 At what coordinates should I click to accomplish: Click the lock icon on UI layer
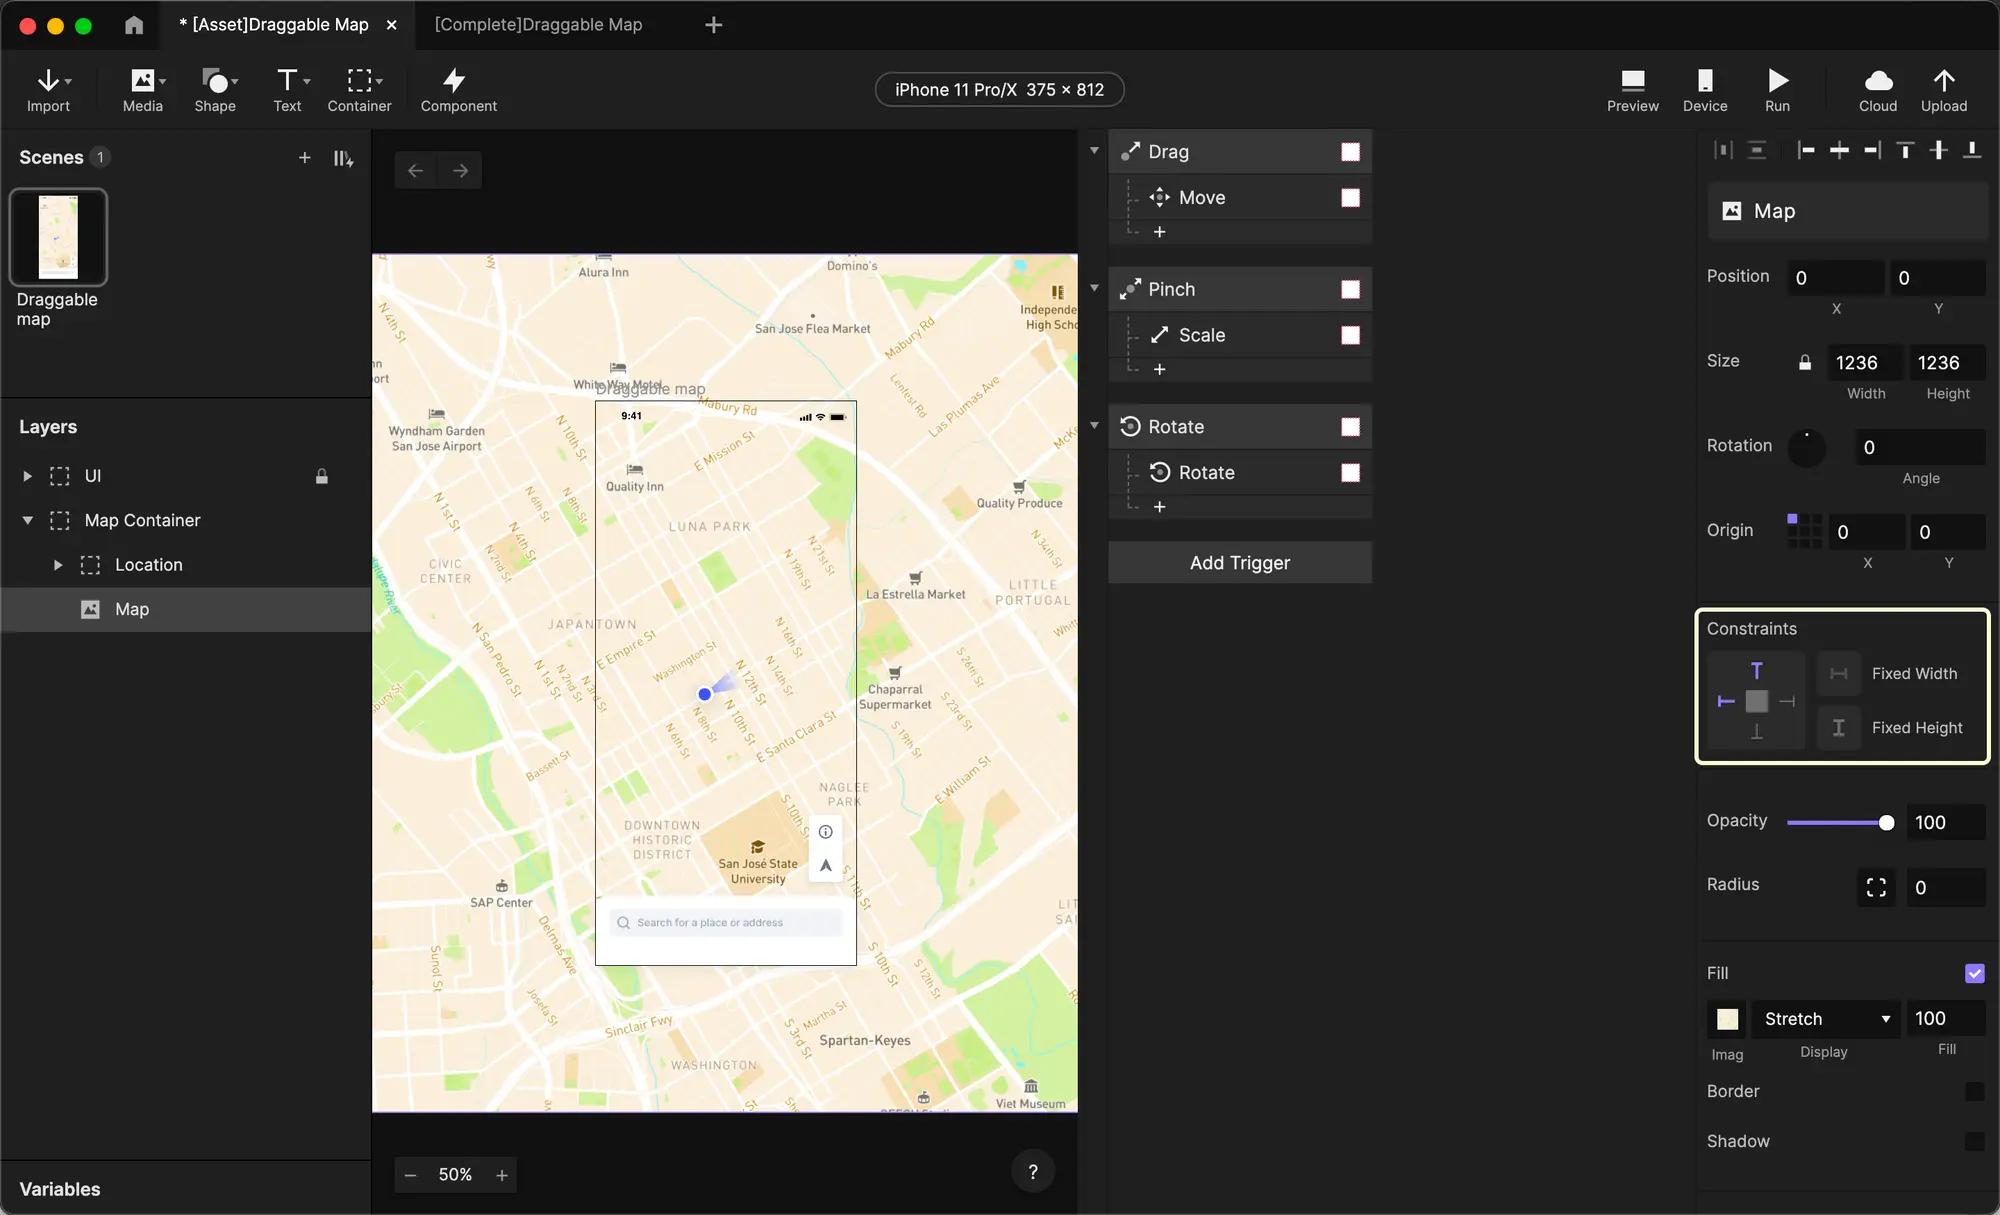pos(322,476)
